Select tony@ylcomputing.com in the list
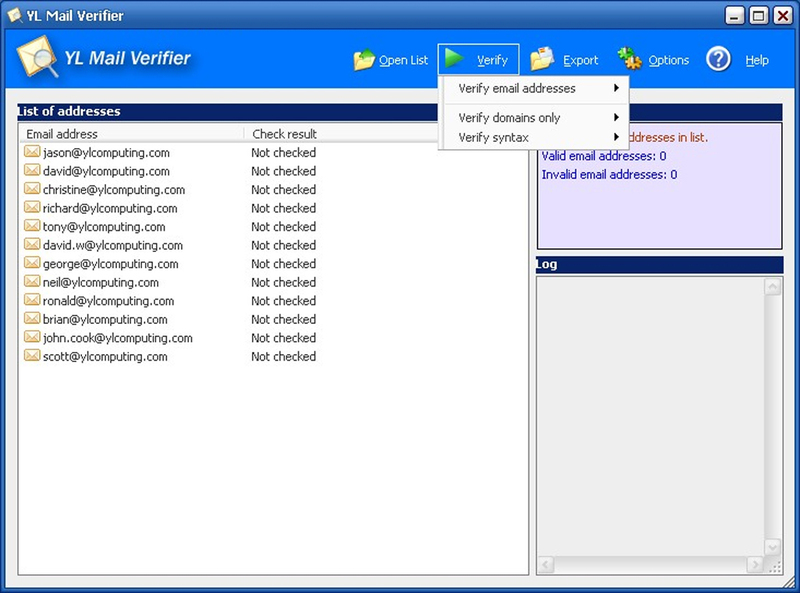Screen dimensions: 800x593 104,227
